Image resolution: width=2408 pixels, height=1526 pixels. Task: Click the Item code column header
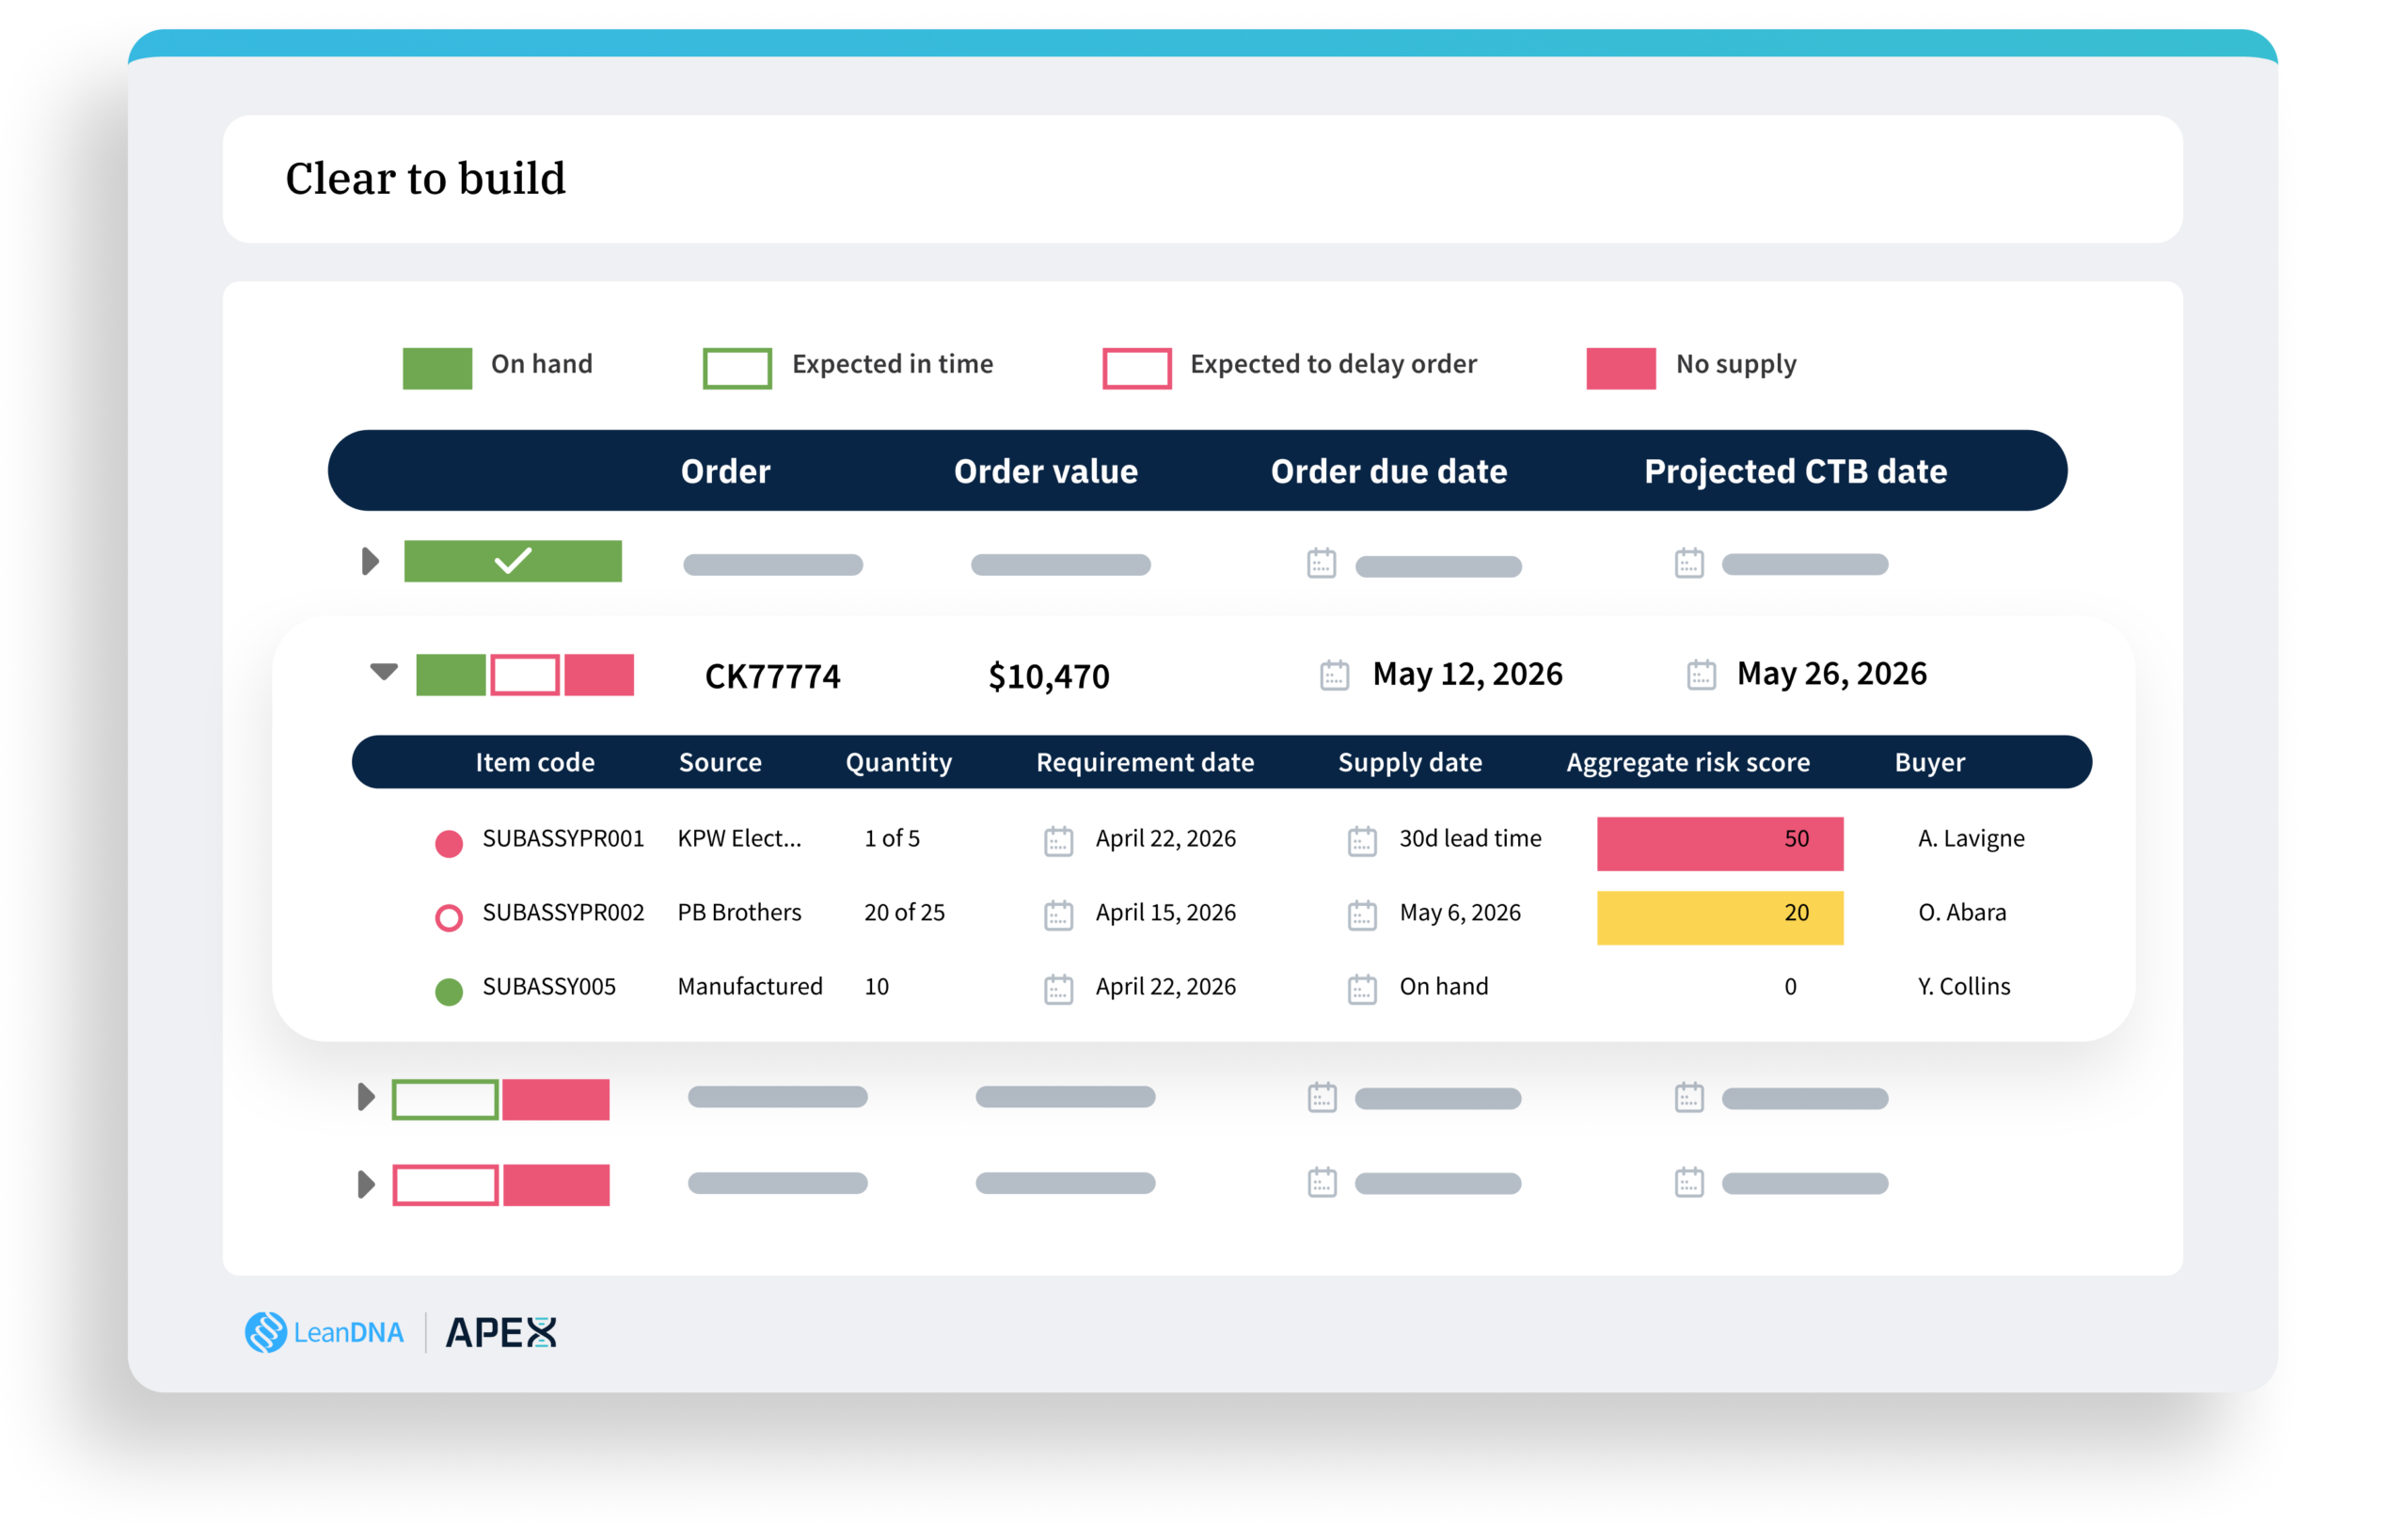(x=535, y=763)
